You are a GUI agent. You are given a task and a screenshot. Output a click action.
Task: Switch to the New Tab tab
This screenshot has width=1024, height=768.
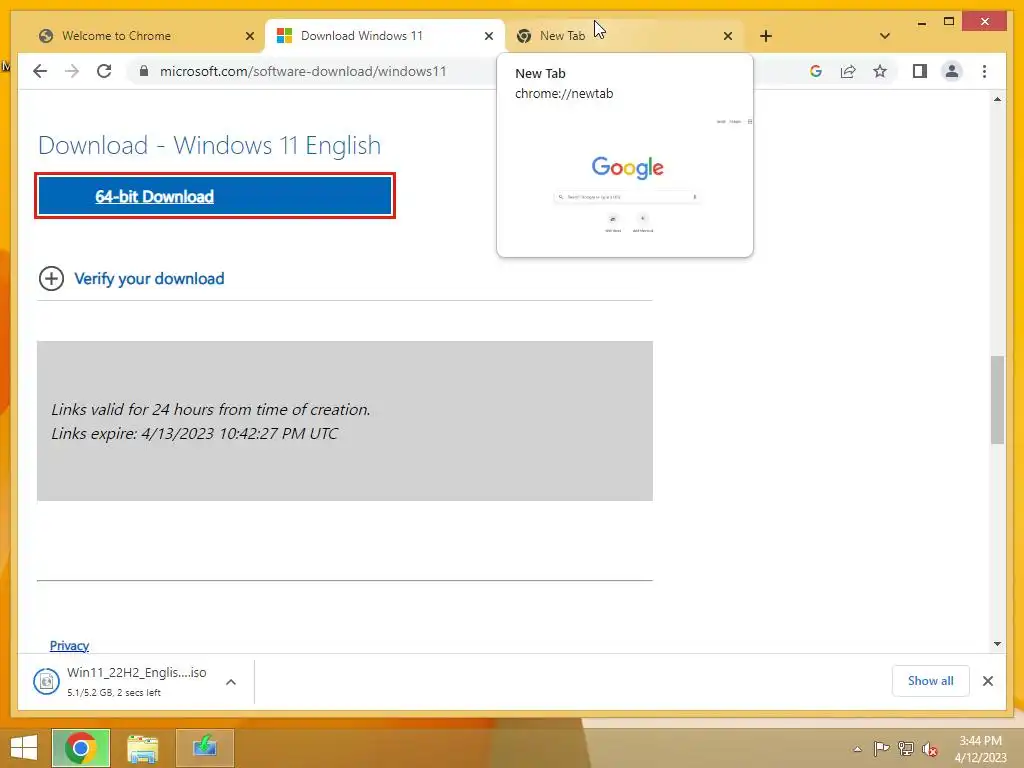click(625, 36)
